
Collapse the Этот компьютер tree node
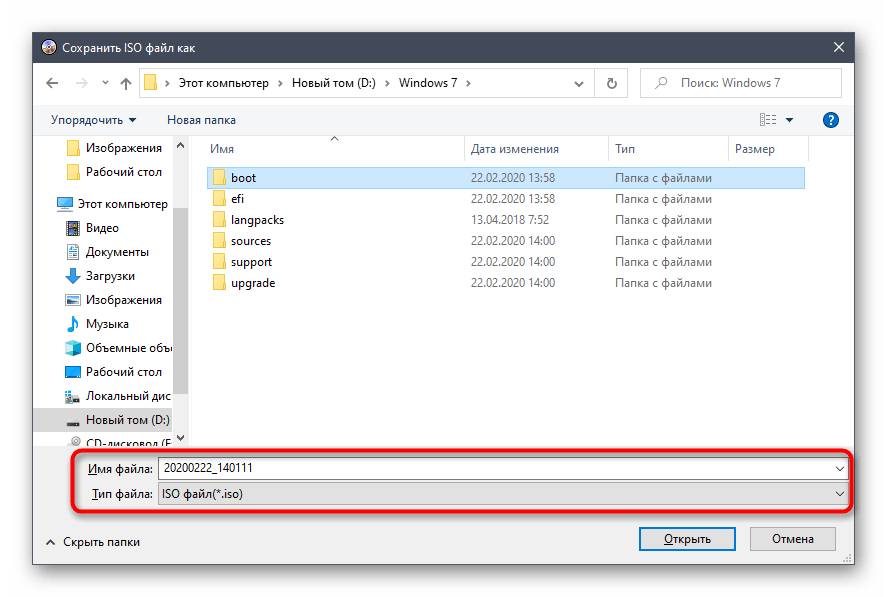[x=48, y=204]
